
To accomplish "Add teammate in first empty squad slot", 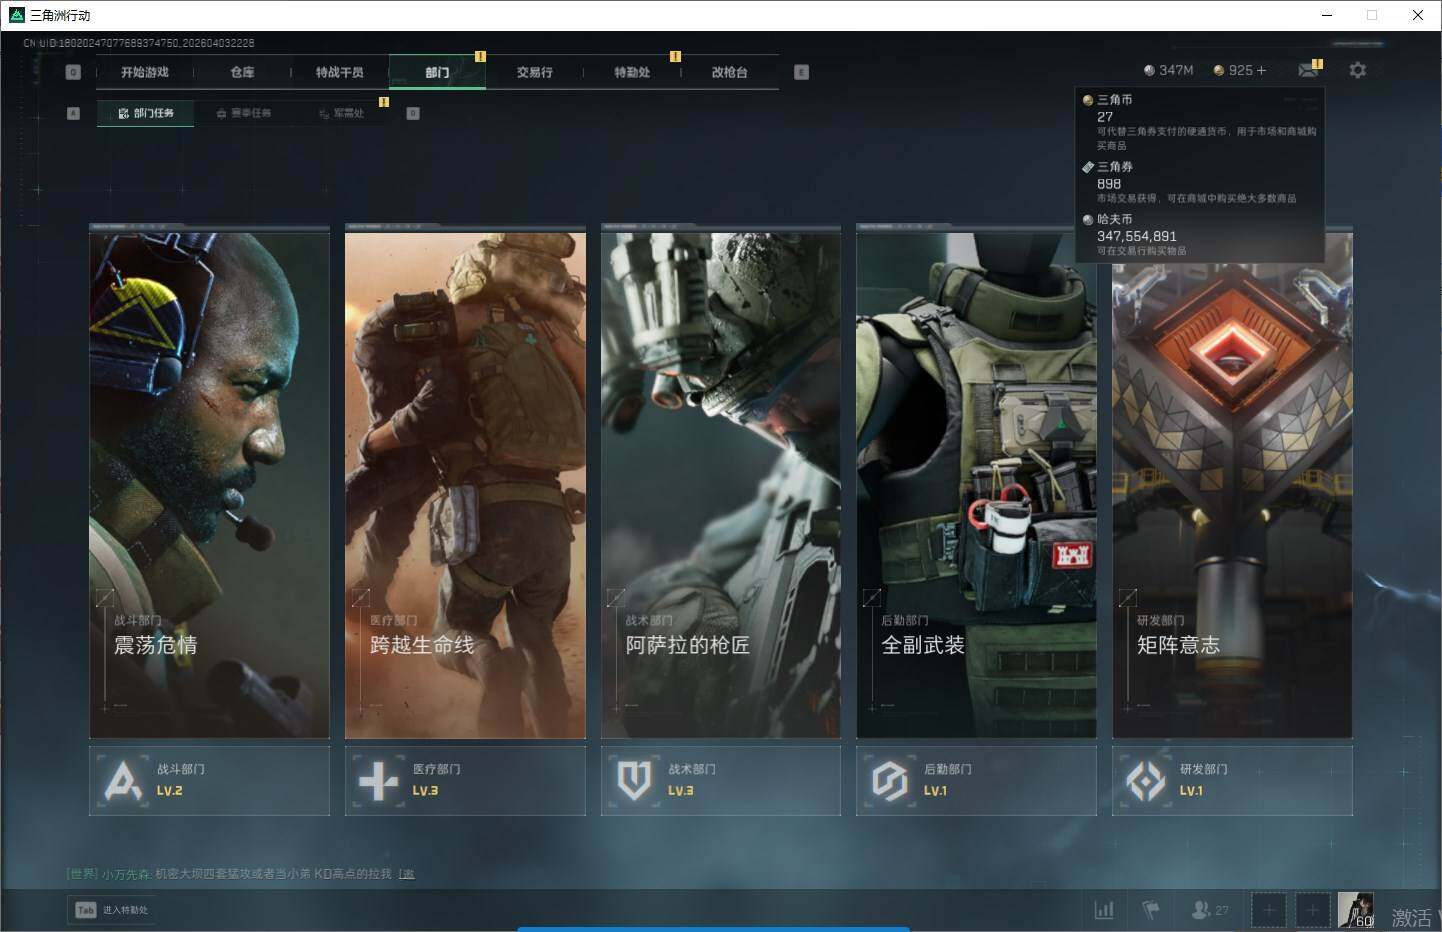I will click(x=1269, y=910).
